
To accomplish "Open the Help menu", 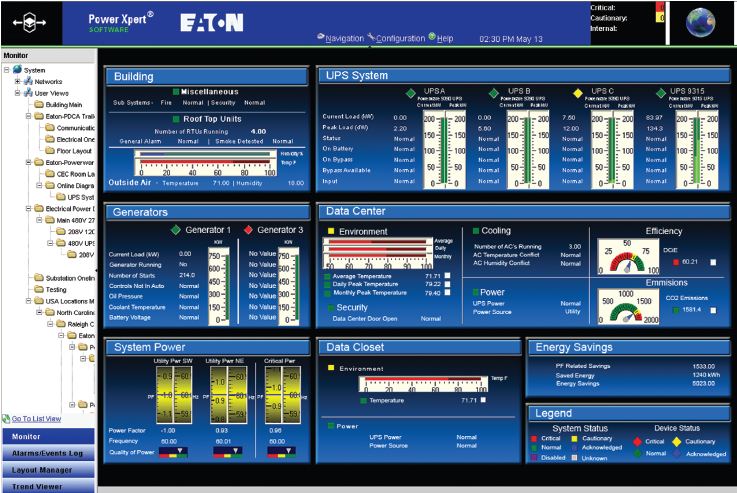I will point(441,38).
